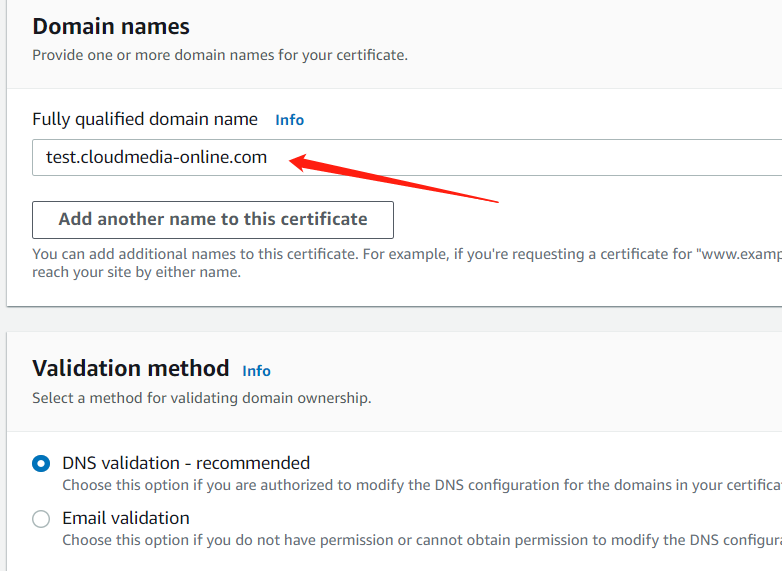Click the 'Email validation' label text
782x571 pixels.
tap(126, 518)
